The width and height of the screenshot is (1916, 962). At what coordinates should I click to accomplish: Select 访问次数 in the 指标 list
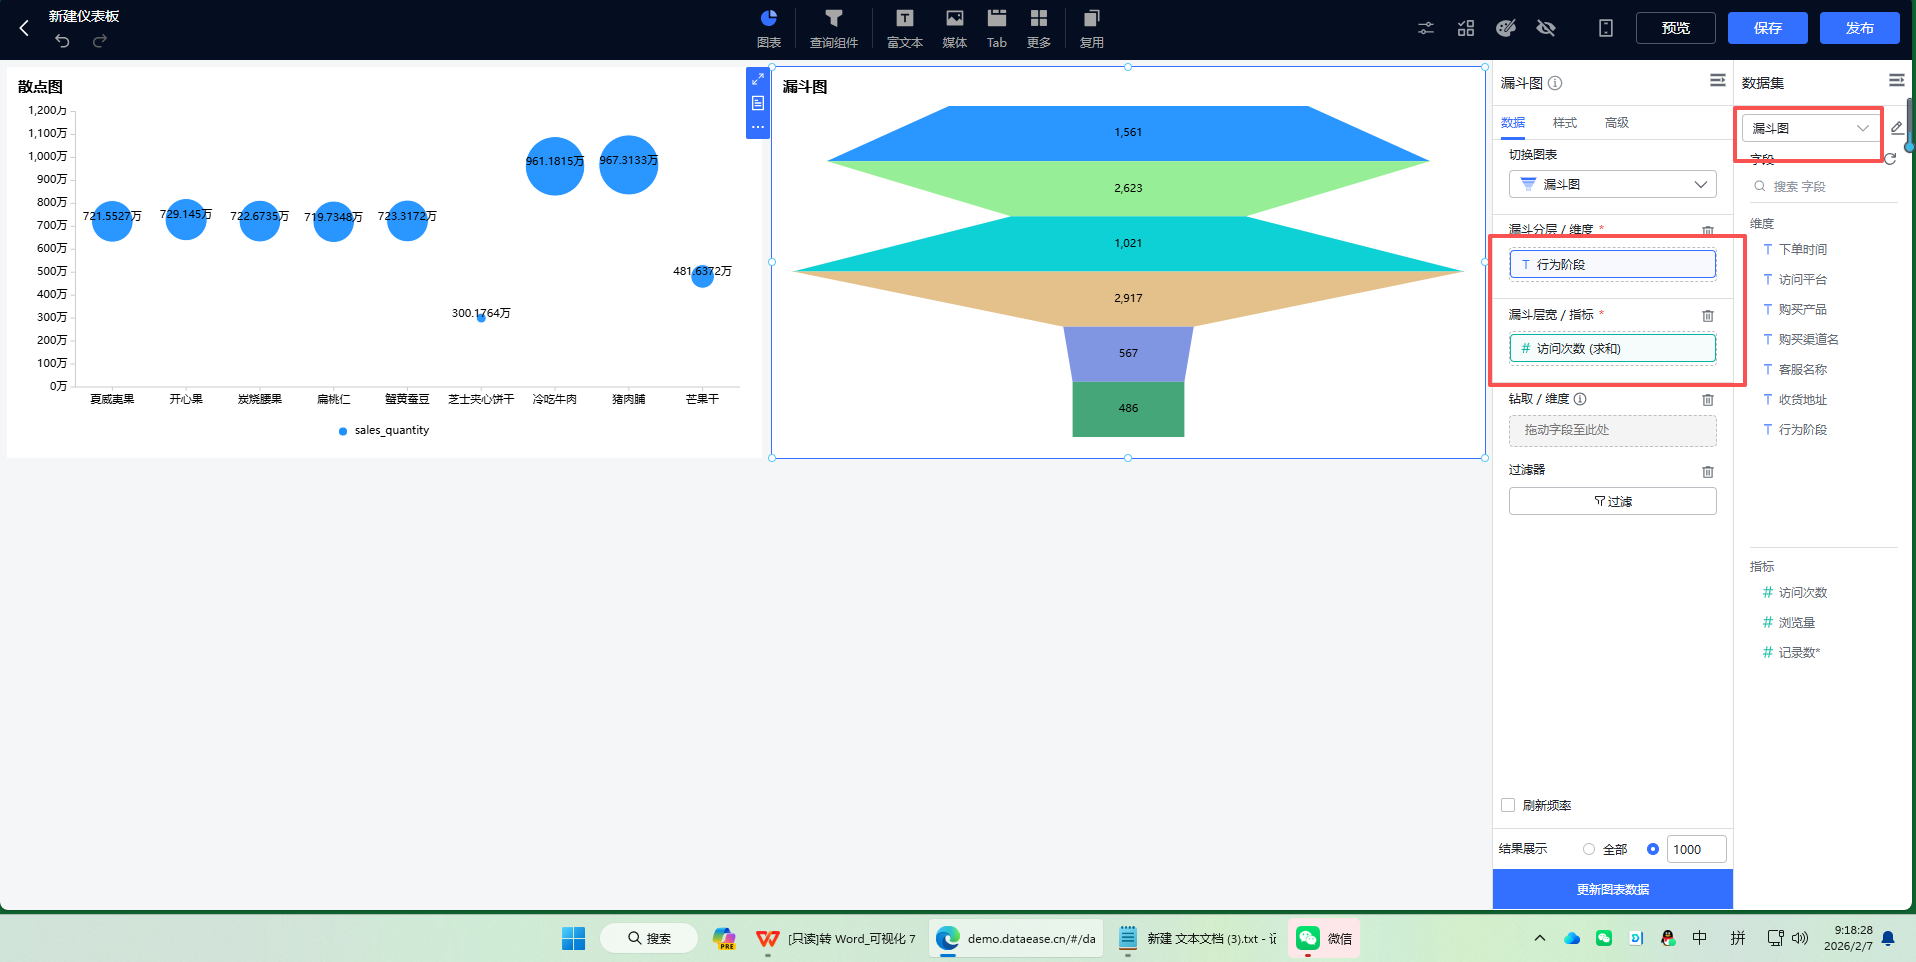coord(1803,592)
